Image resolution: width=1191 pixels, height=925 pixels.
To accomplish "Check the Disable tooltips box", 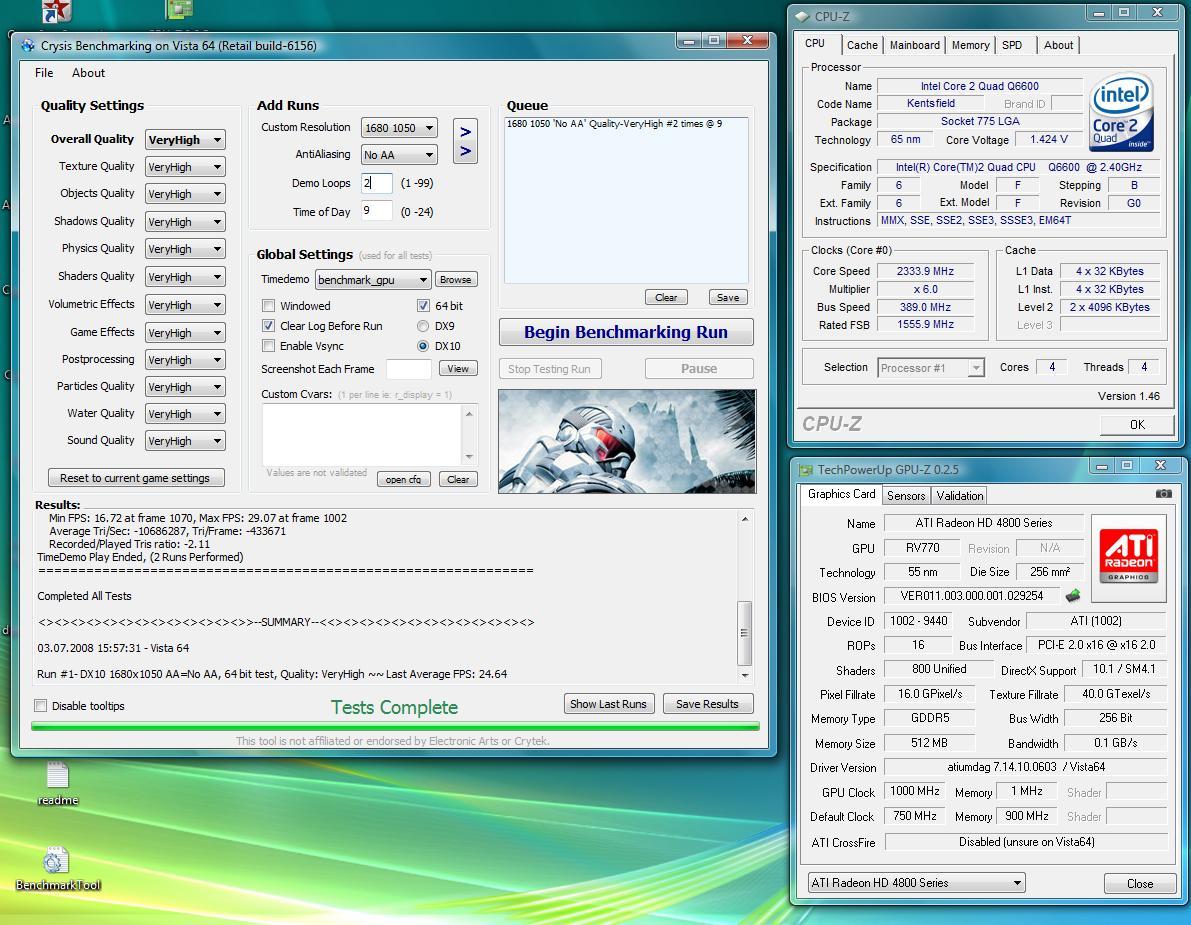I will click(x=41, y=706).
